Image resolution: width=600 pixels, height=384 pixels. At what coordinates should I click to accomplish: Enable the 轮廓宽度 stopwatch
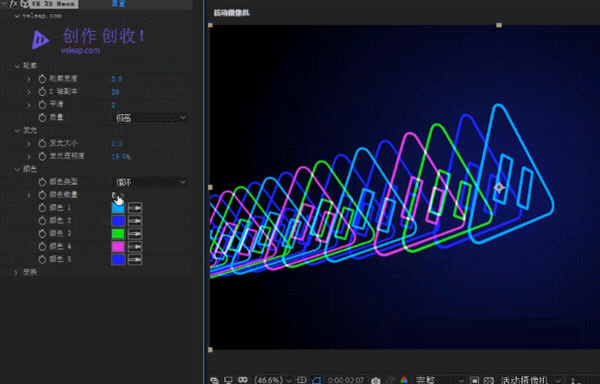42,79
